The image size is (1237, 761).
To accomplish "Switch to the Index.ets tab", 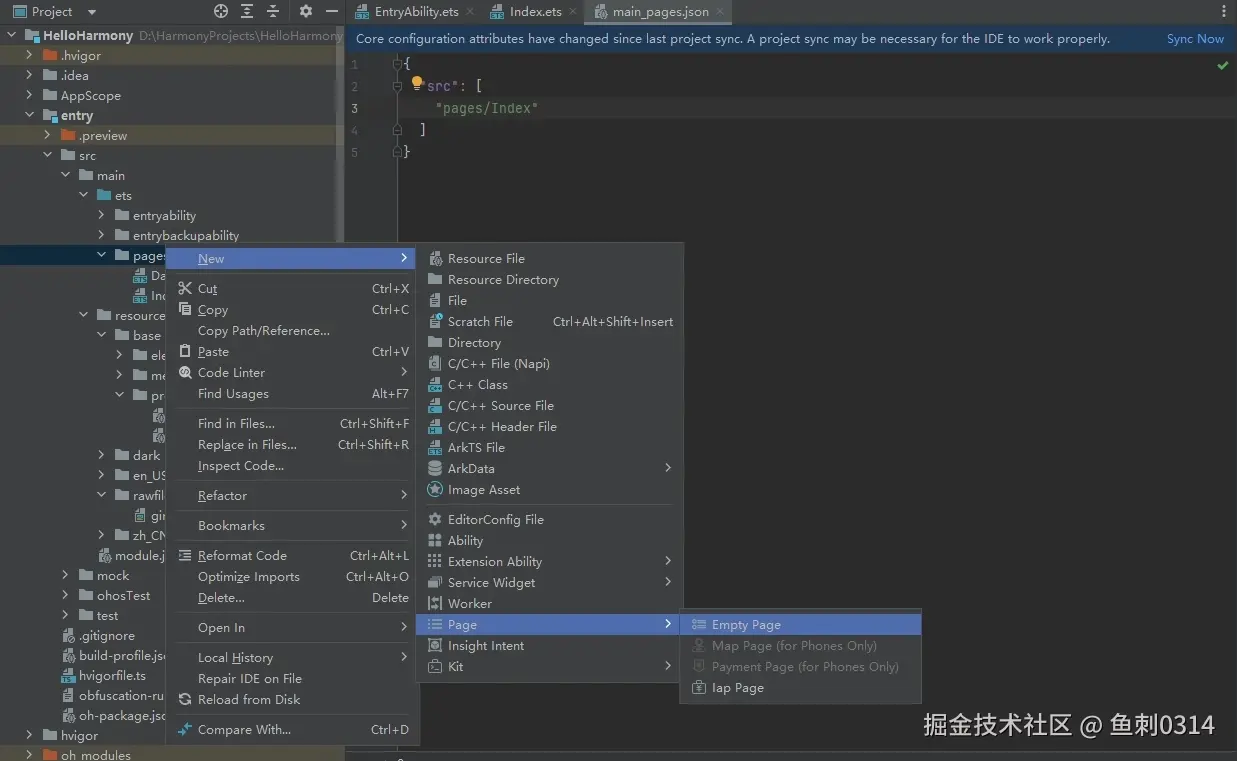I will (x=535, y=12).
